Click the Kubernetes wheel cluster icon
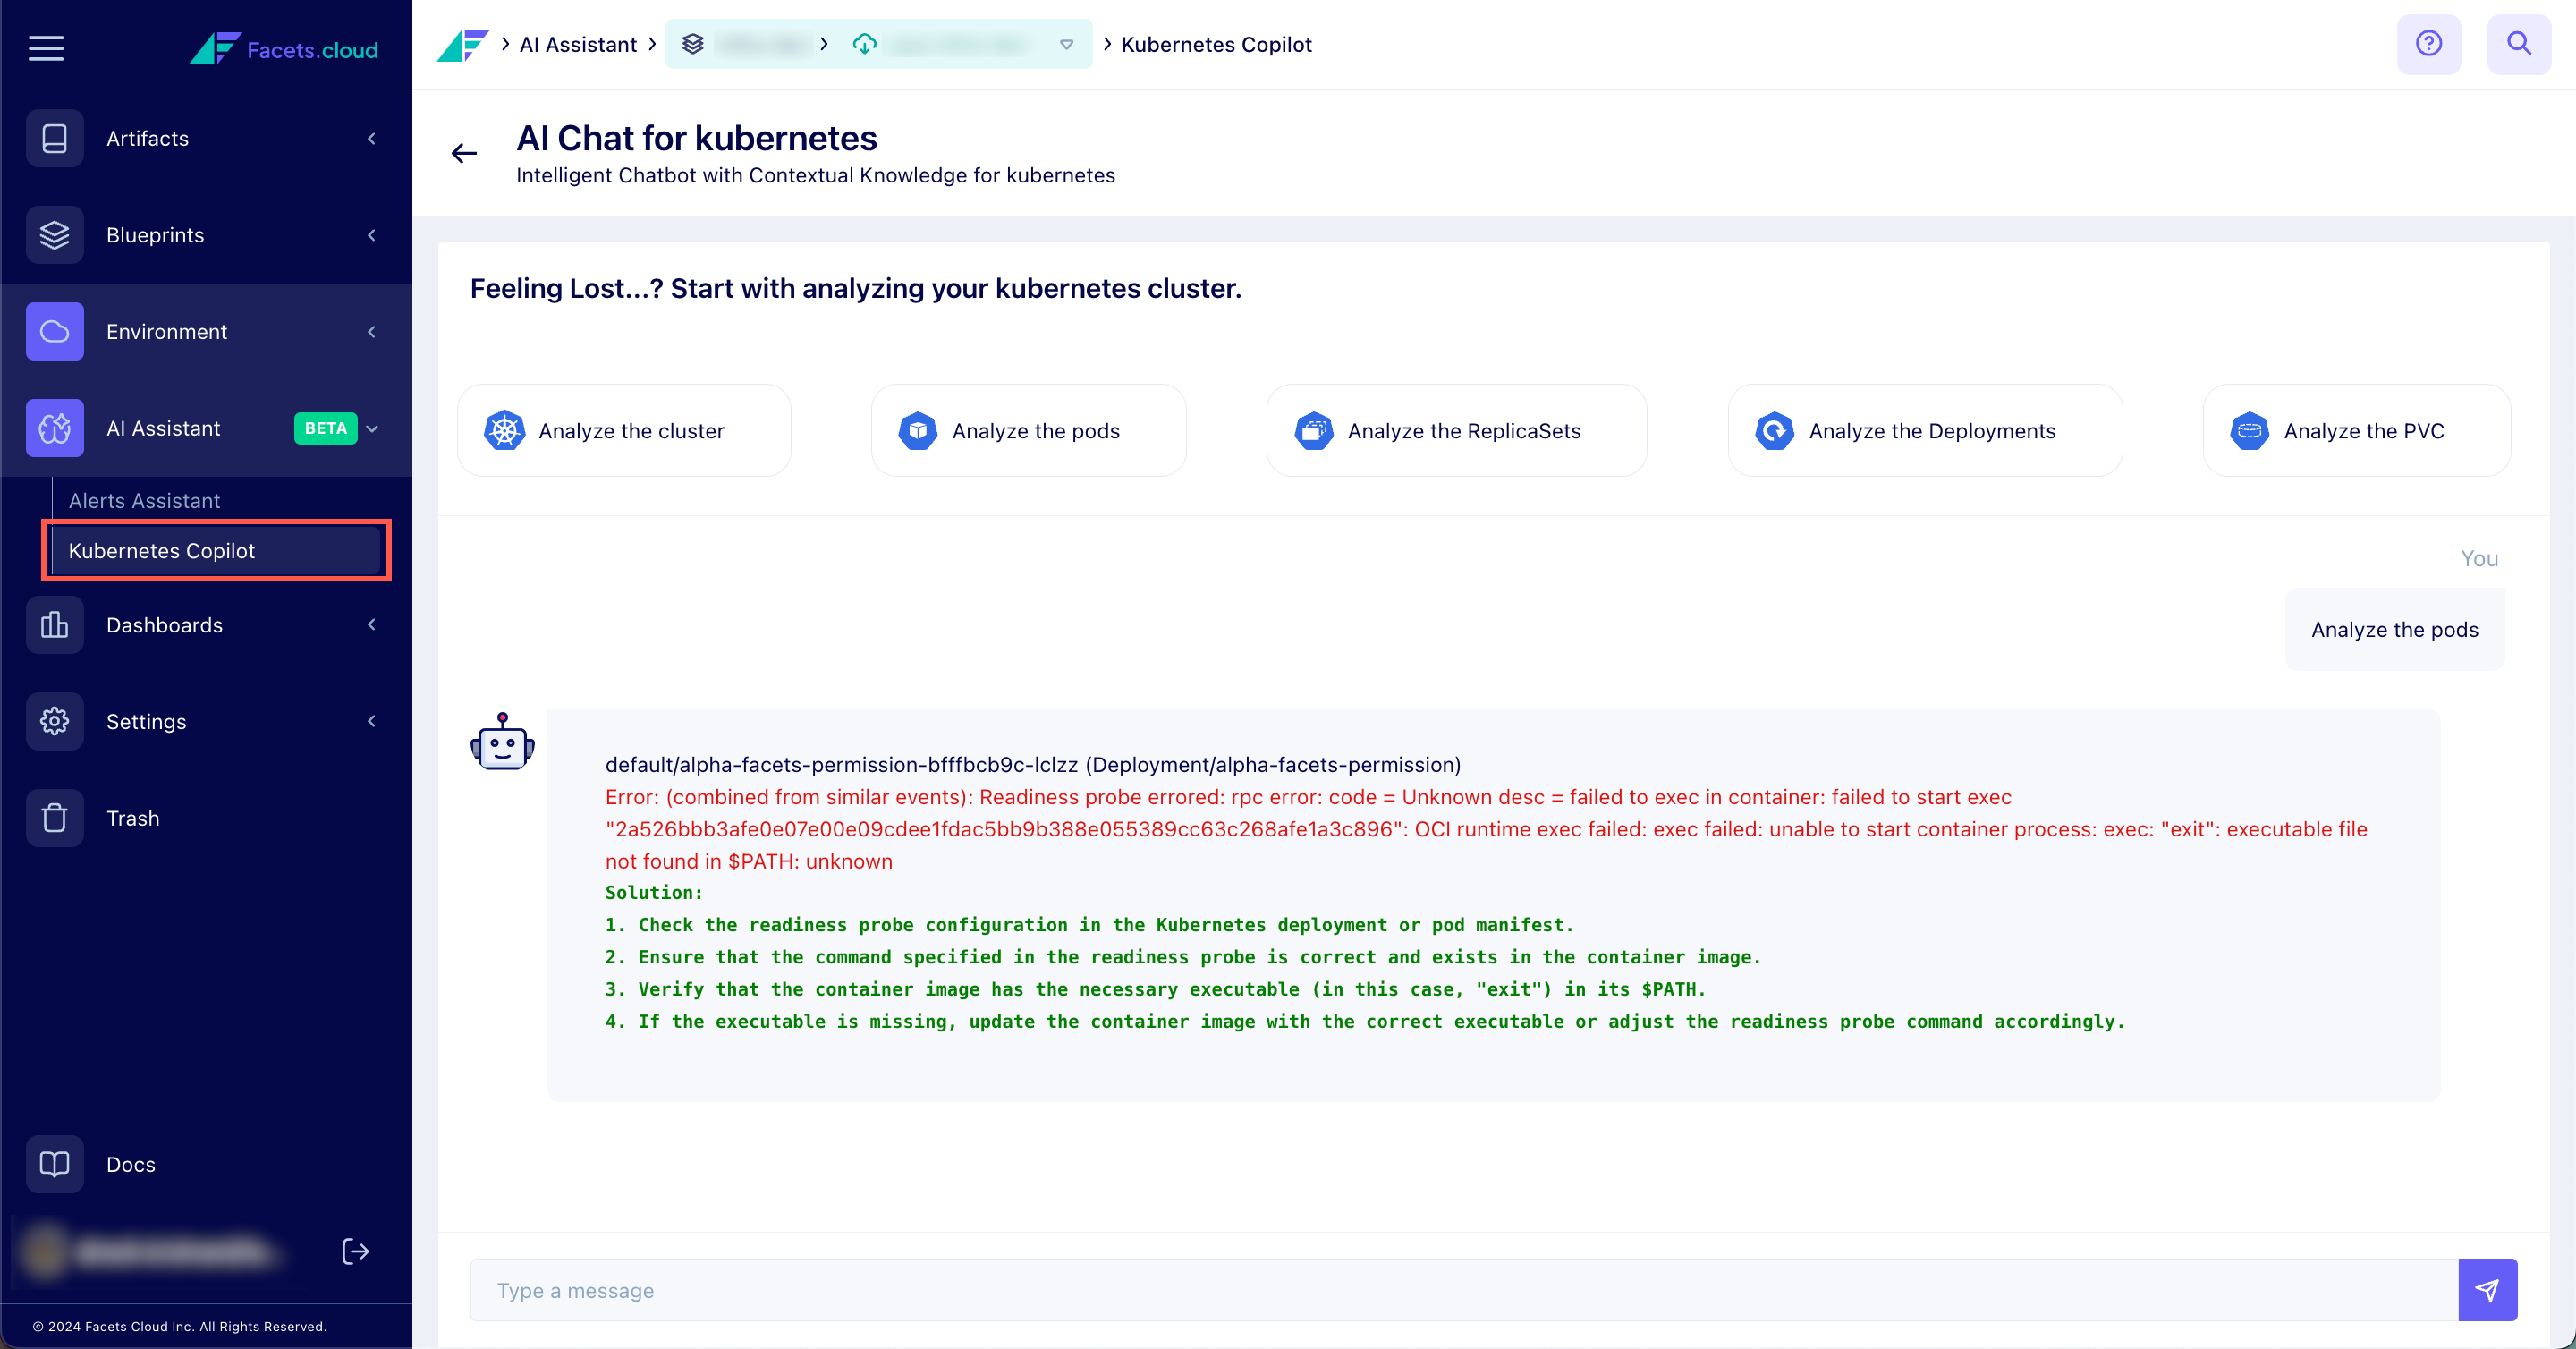This screenshot has height=1349, width=2576. 505,431
